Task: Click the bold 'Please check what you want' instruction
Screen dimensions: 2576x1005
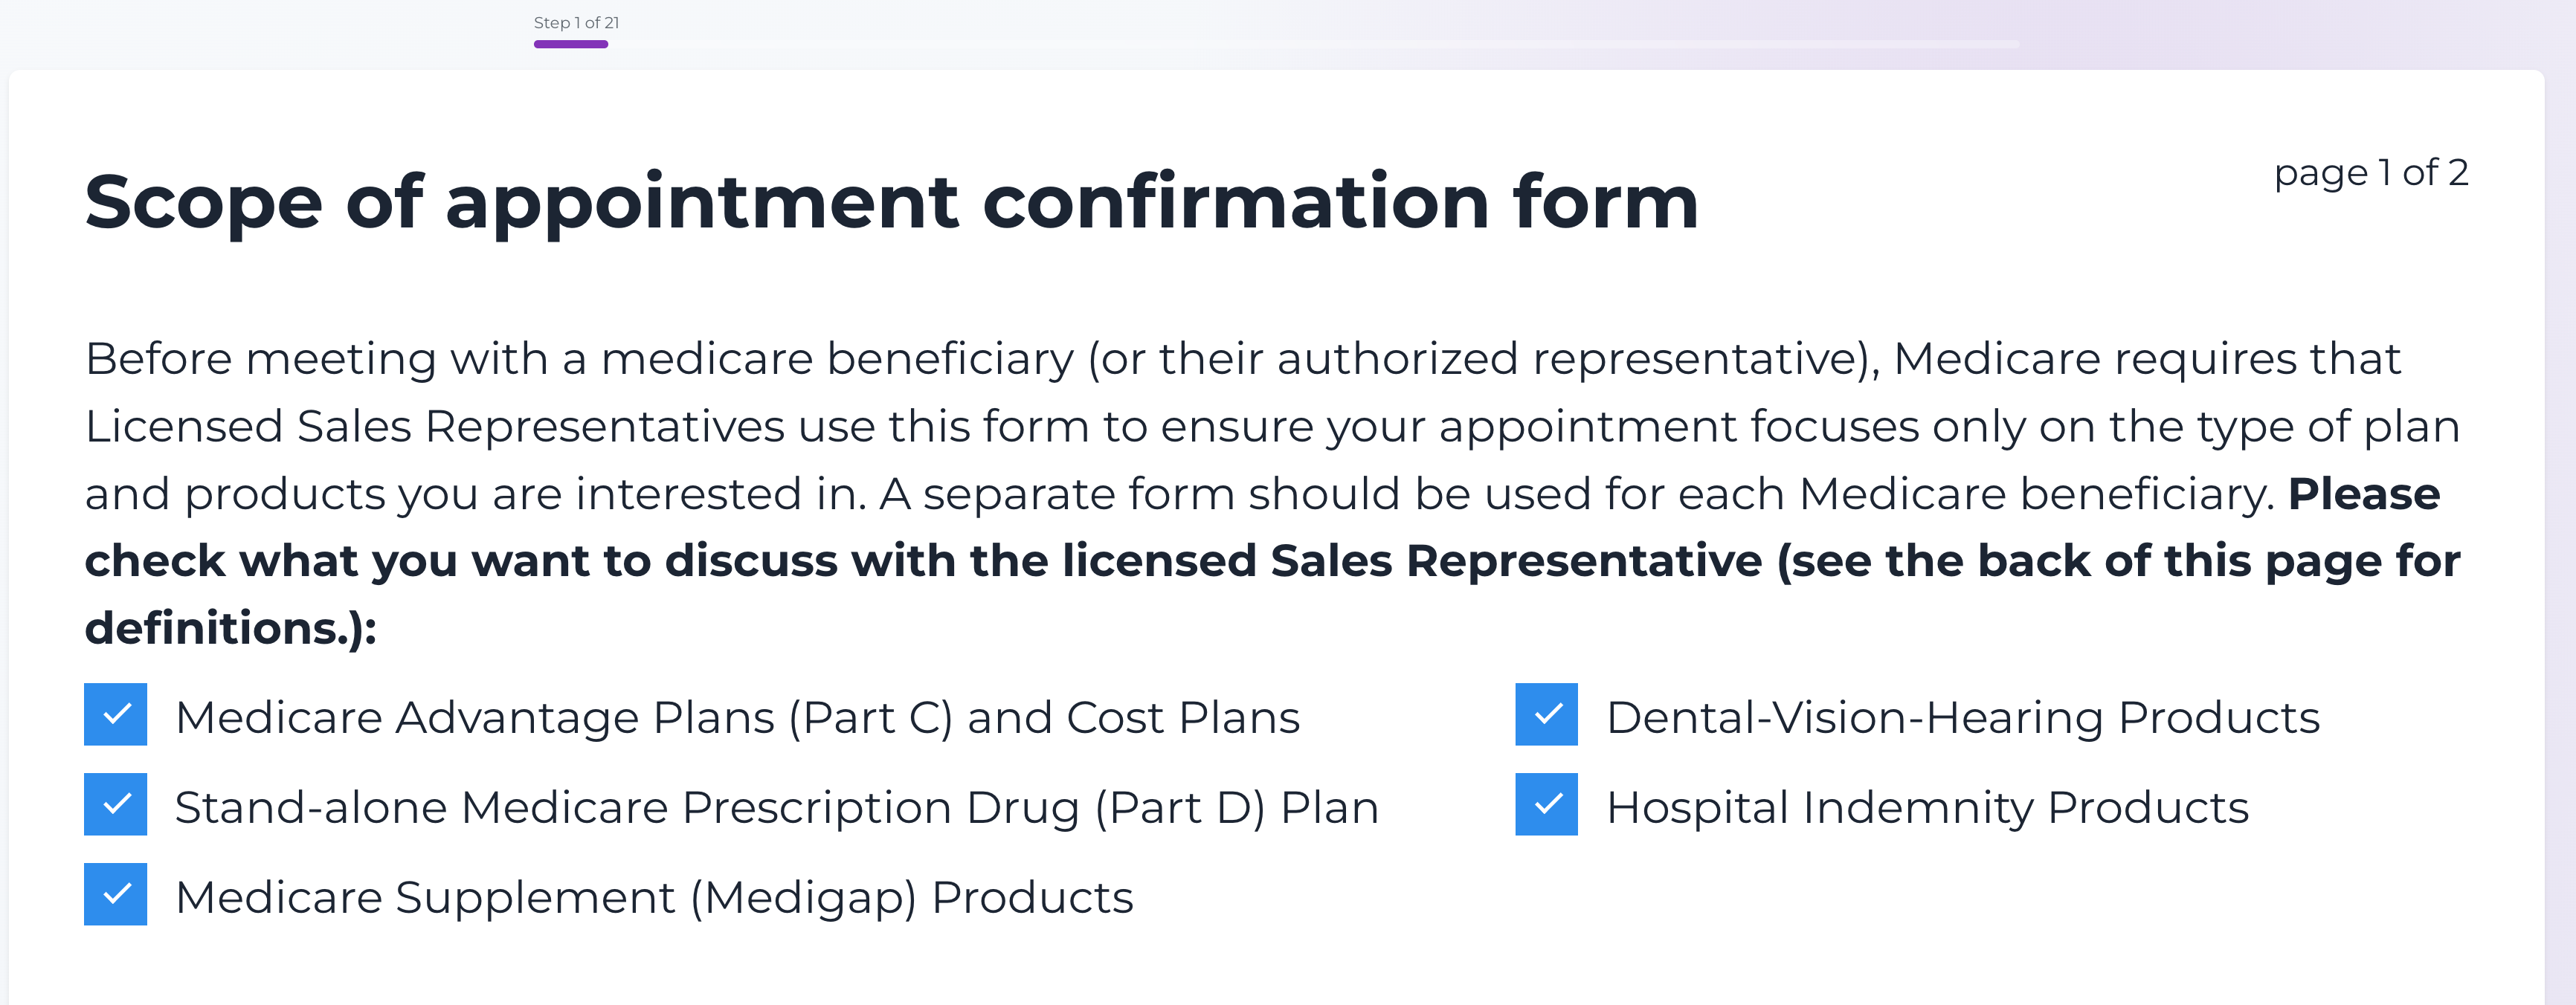Action: click(1270, 561)
